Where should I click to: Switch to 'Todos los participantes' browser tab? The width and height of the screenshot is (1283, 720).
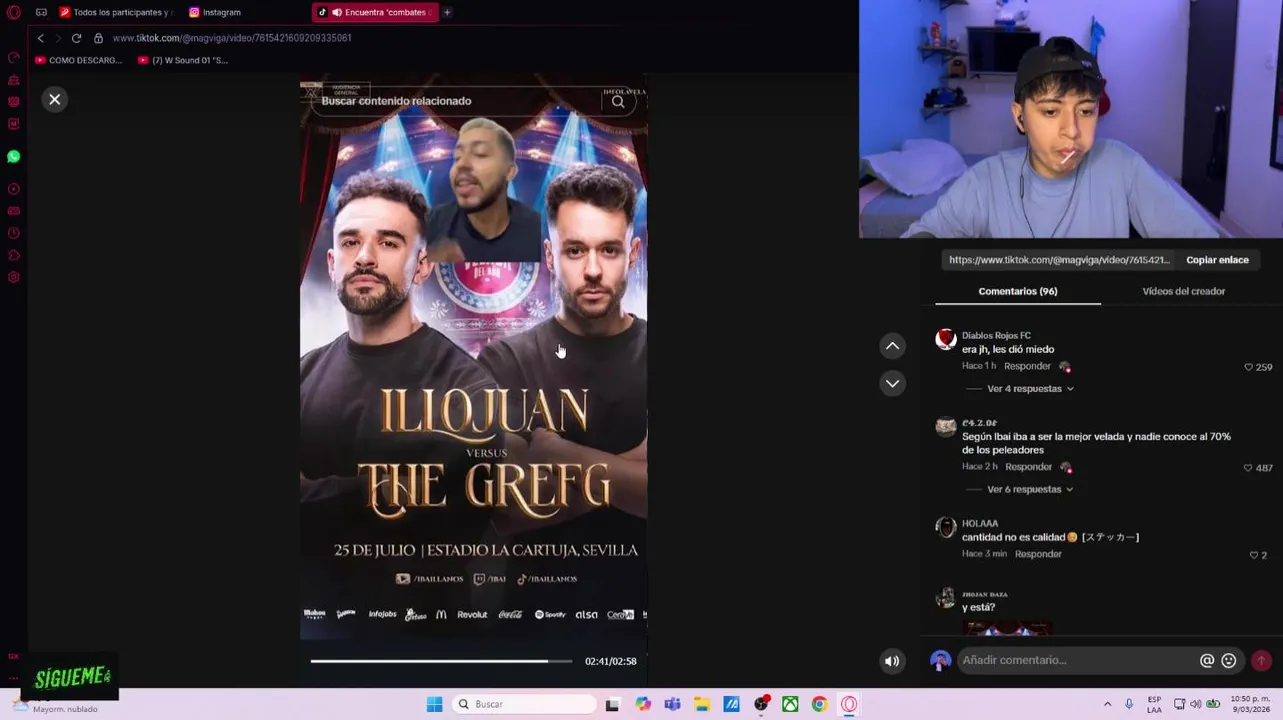point(116,12)
